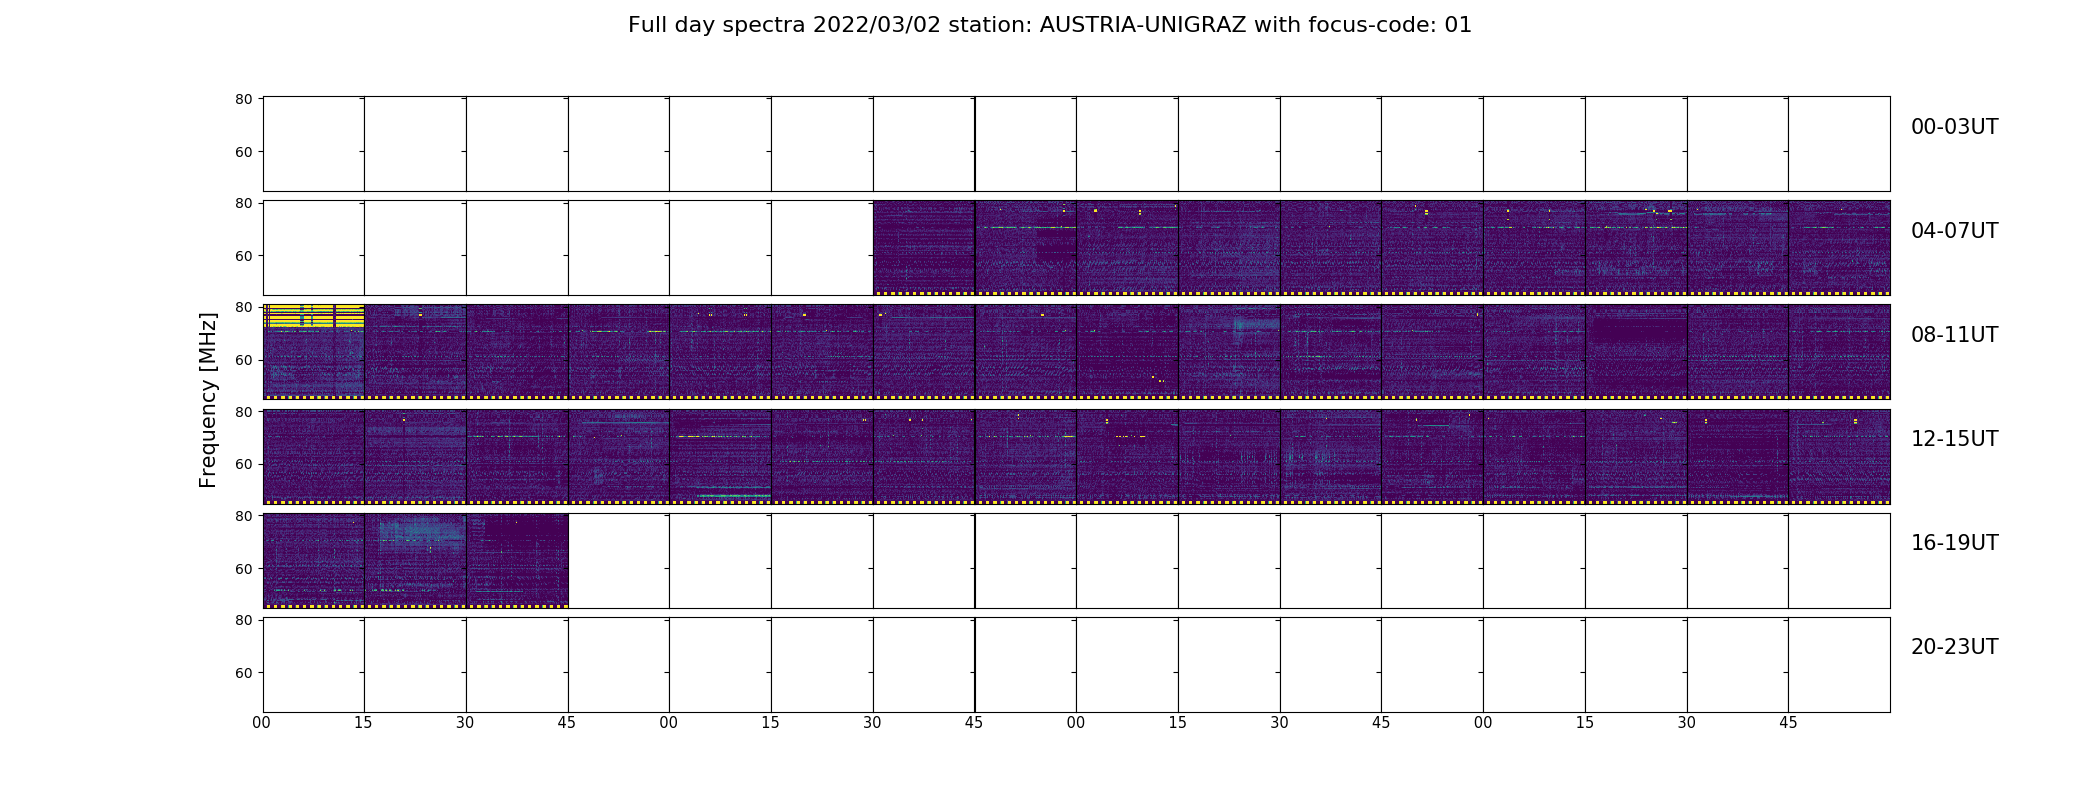
Task: Open the first colored spectrum panel in the 04-07UT row
Action: pyautogui.click(x=924, y=248)
